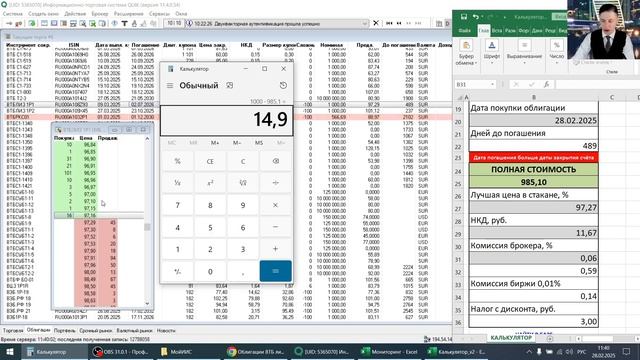640x360 pixels.
Task: Show hidden tray icons chevron
Action: click(529, 351)
